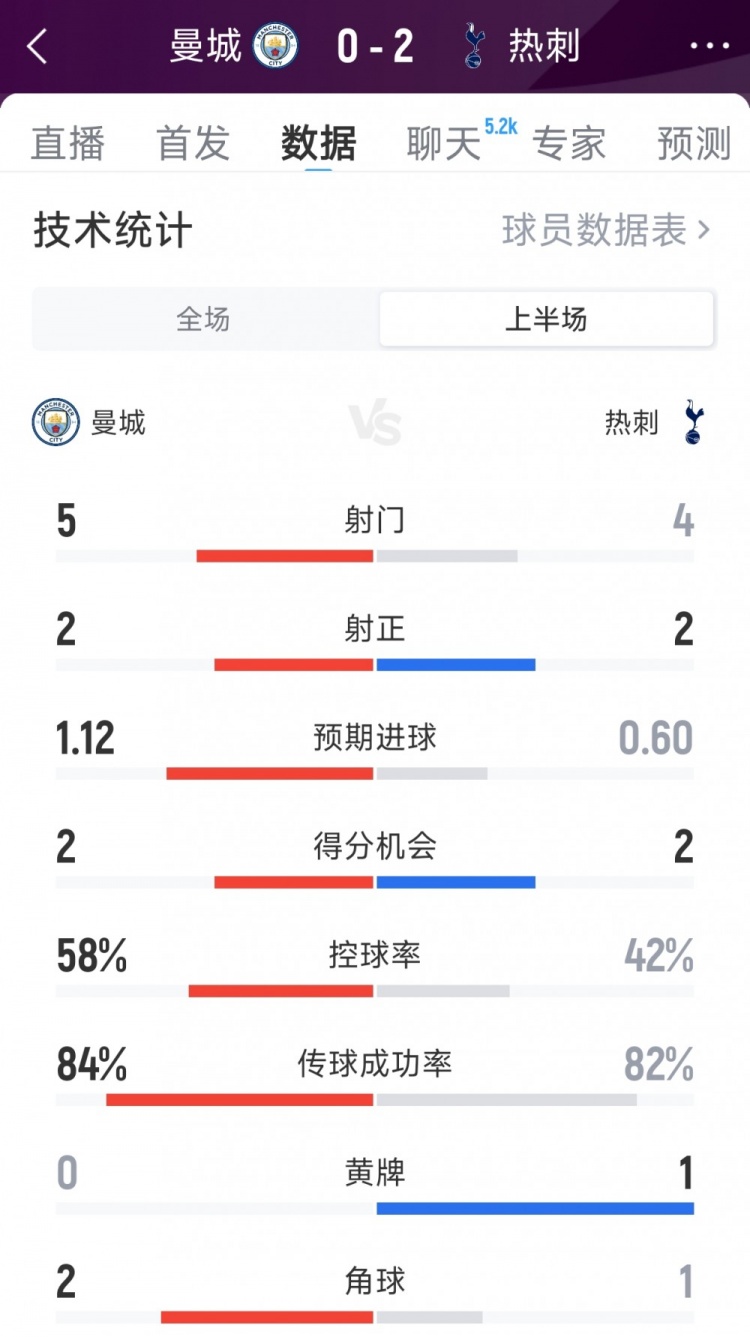Click the 首发 lineups tab label
750x1337 pixels.
click(193, 143)
